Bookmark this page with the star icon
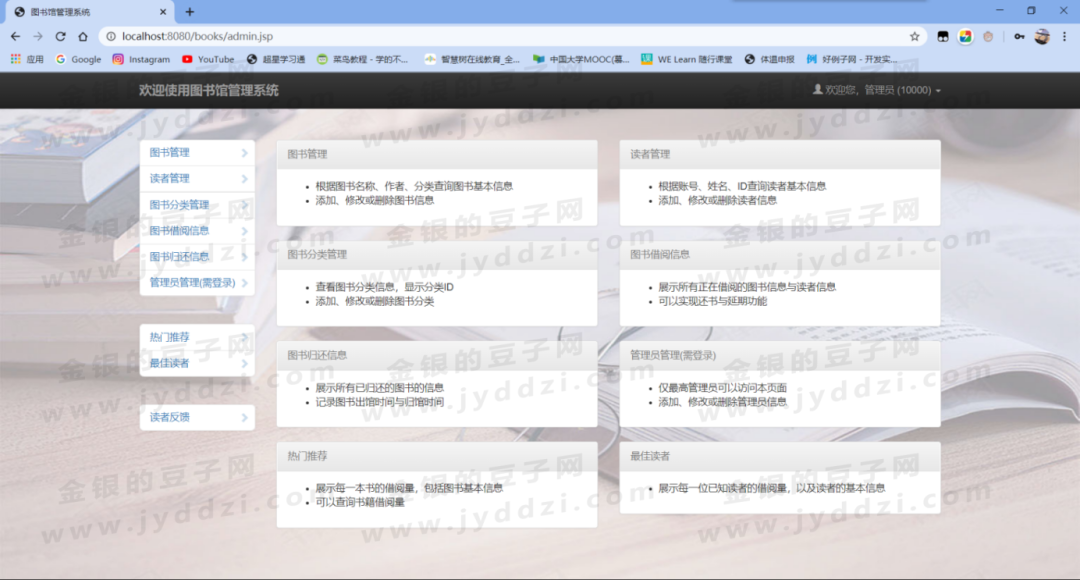This screenshot has height=580, width=1080. [x=915, y=37]
